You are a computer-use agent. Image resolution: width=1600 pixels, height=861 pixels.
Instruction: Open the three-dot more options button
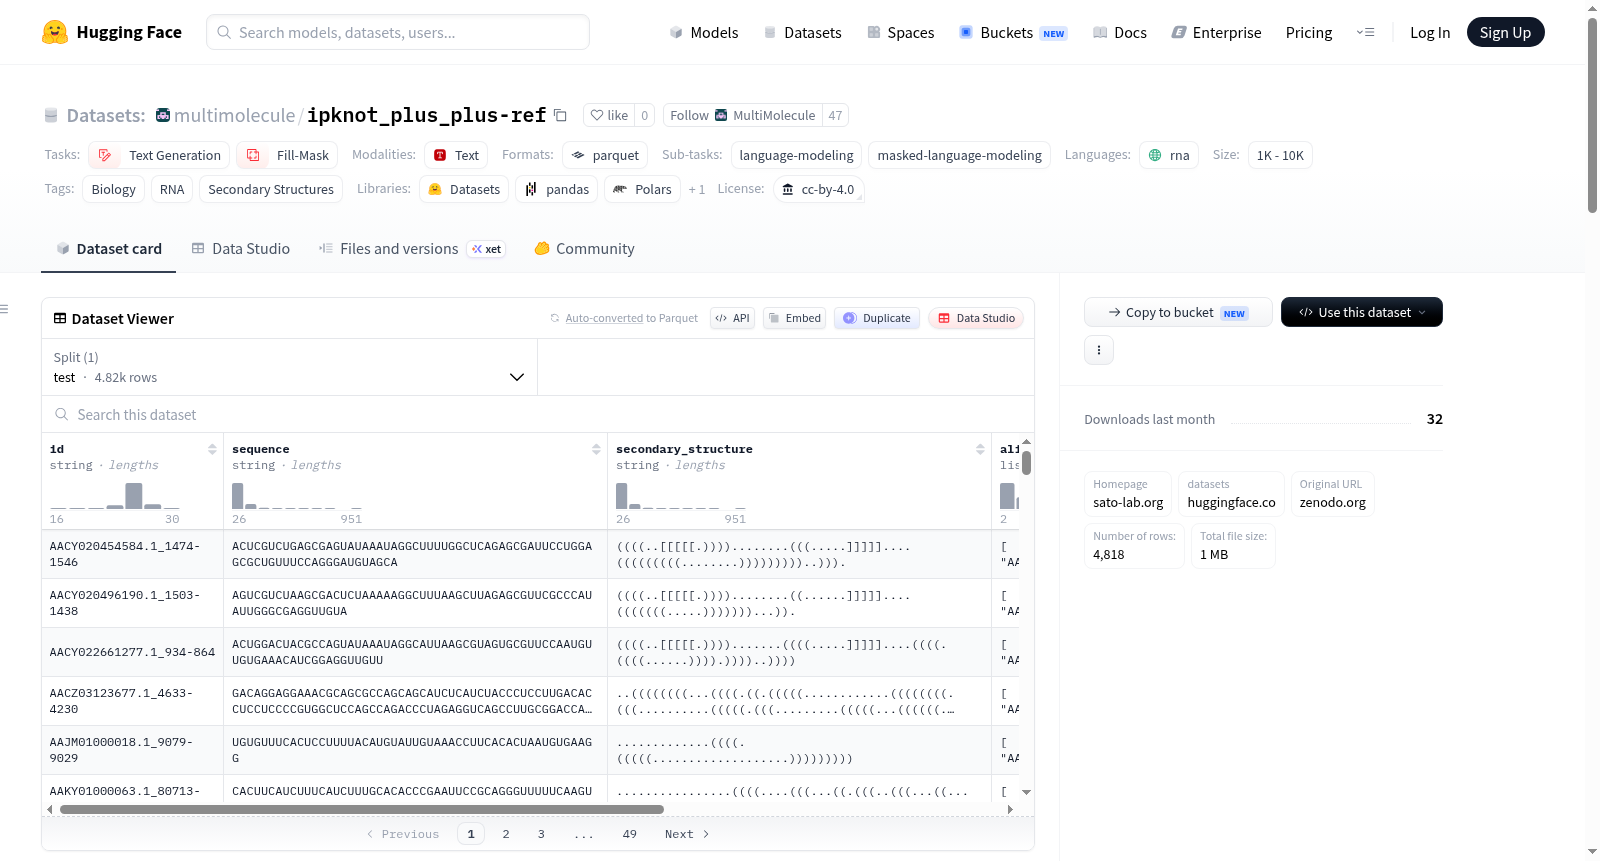point(1099,350)
